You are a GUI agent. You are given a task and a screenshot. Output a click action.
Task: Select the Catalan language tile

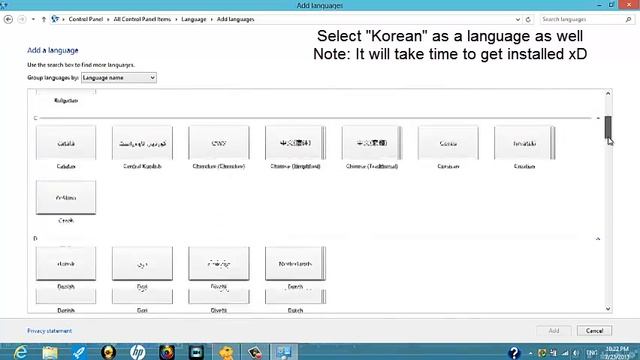tap(66, 147)
